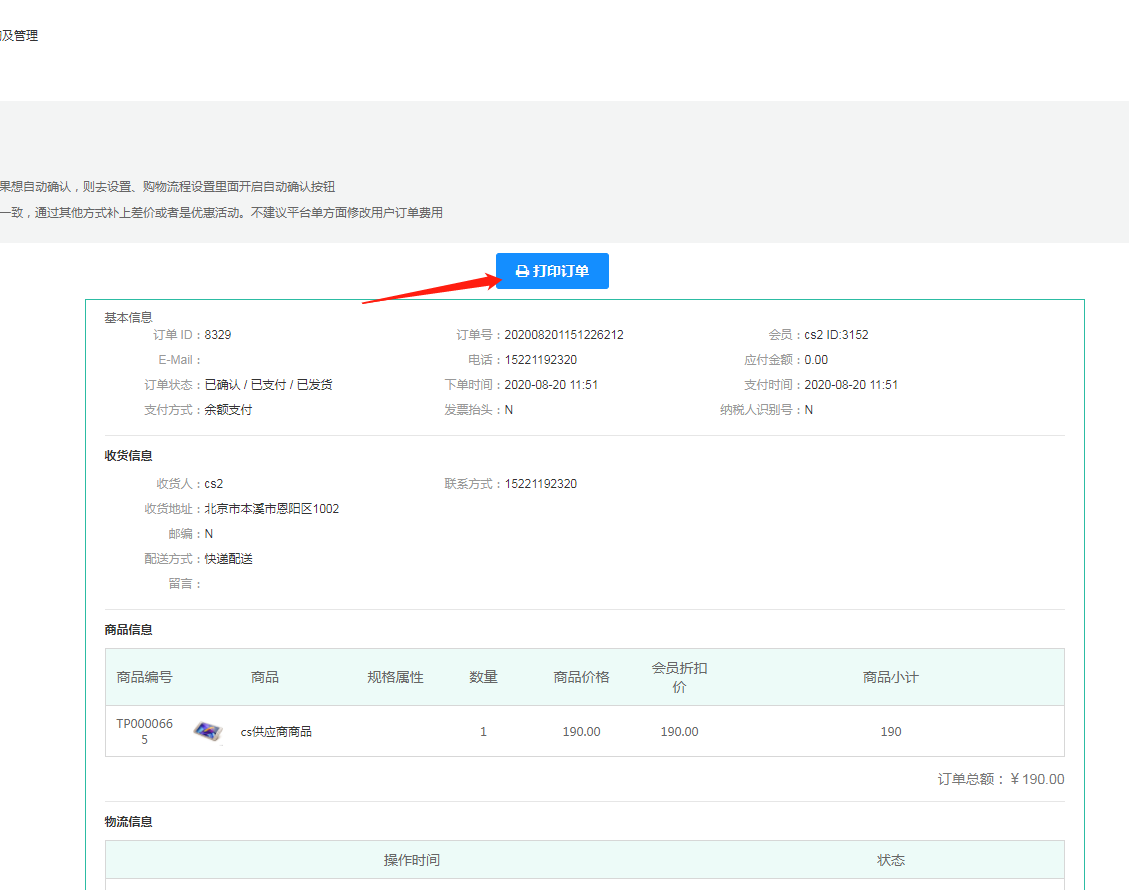Click the 商品价格 column header

[x=581, y=677]
